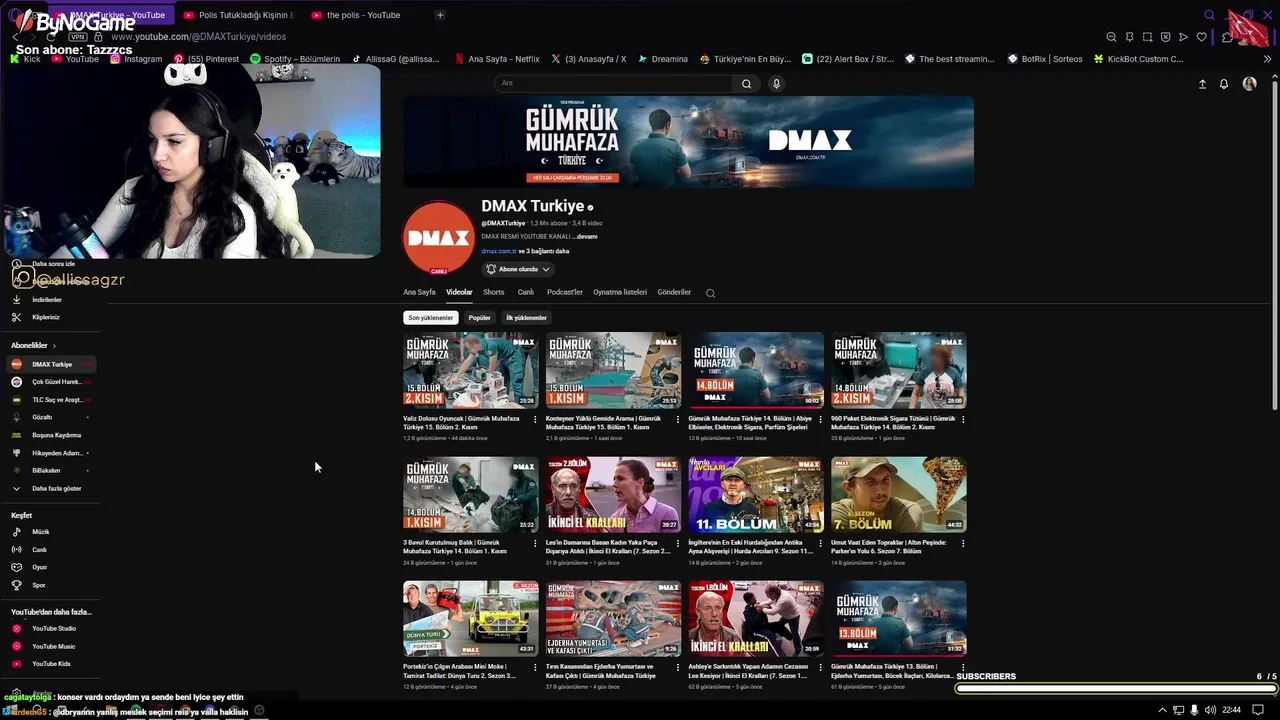Select the Son yüklenenler filter chip

click(430, 318)
